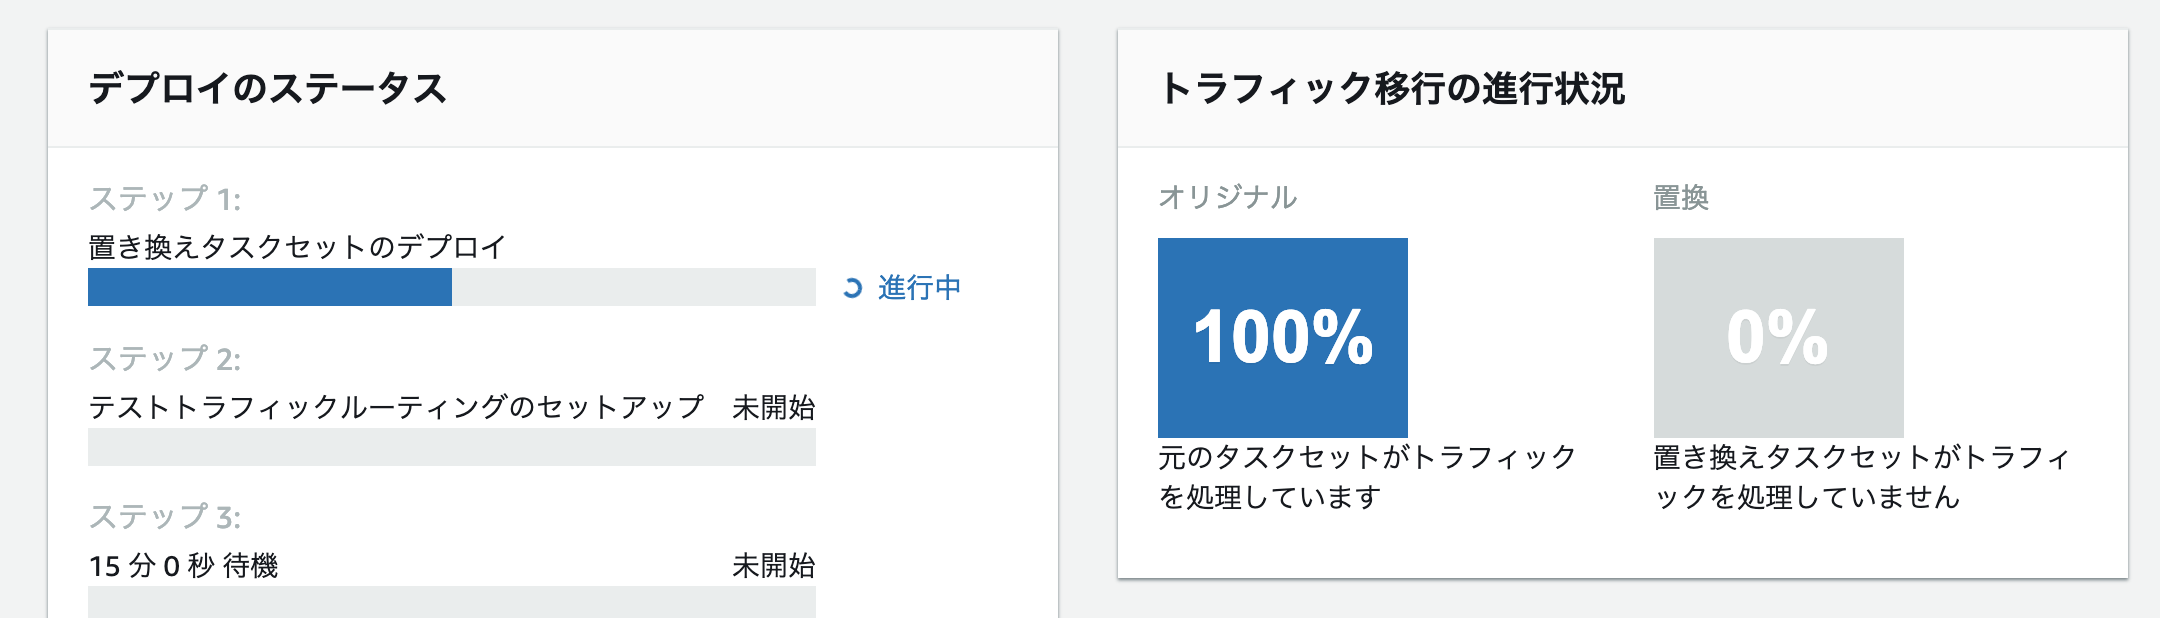
Task: Click テストトラフィックルーティングのセットアップ step title
Action: coord(396,407)
